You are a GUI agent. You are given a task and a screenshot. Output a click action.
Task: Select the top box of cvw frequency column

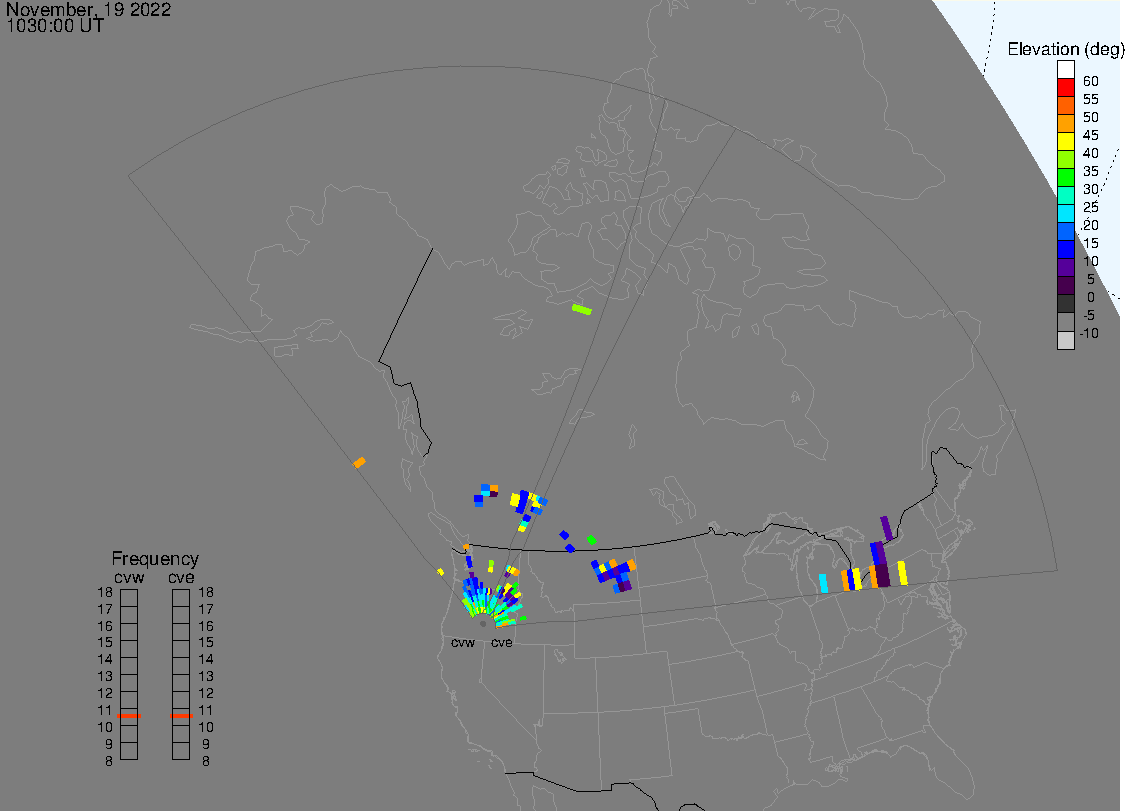tap(129, 597)
